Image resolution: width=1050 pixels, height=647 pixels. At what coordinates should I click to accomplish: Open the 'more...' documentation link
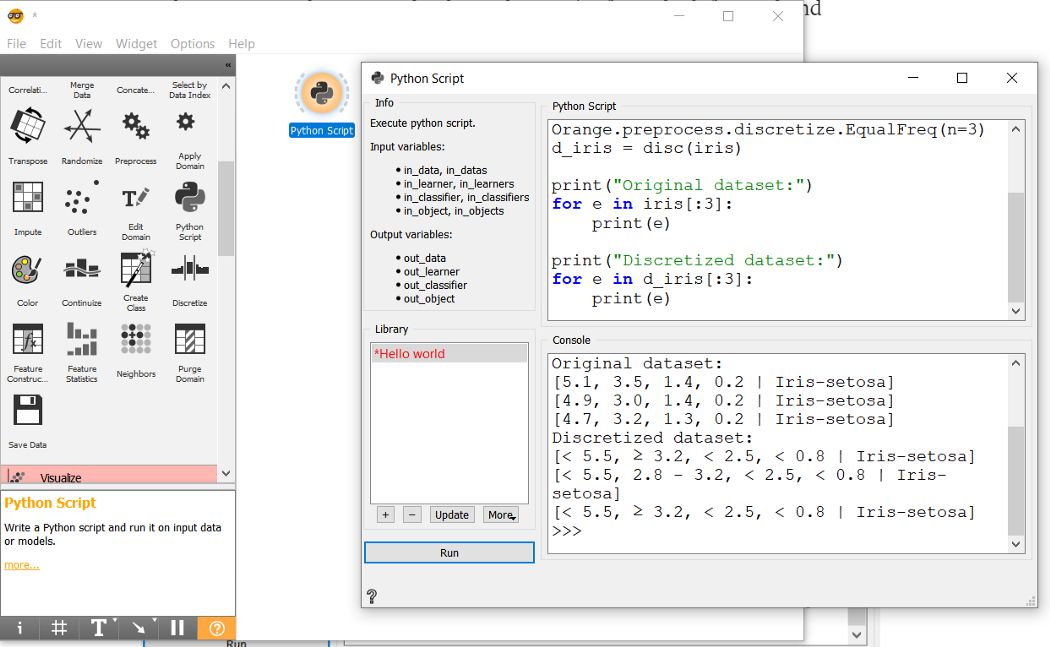21,564
